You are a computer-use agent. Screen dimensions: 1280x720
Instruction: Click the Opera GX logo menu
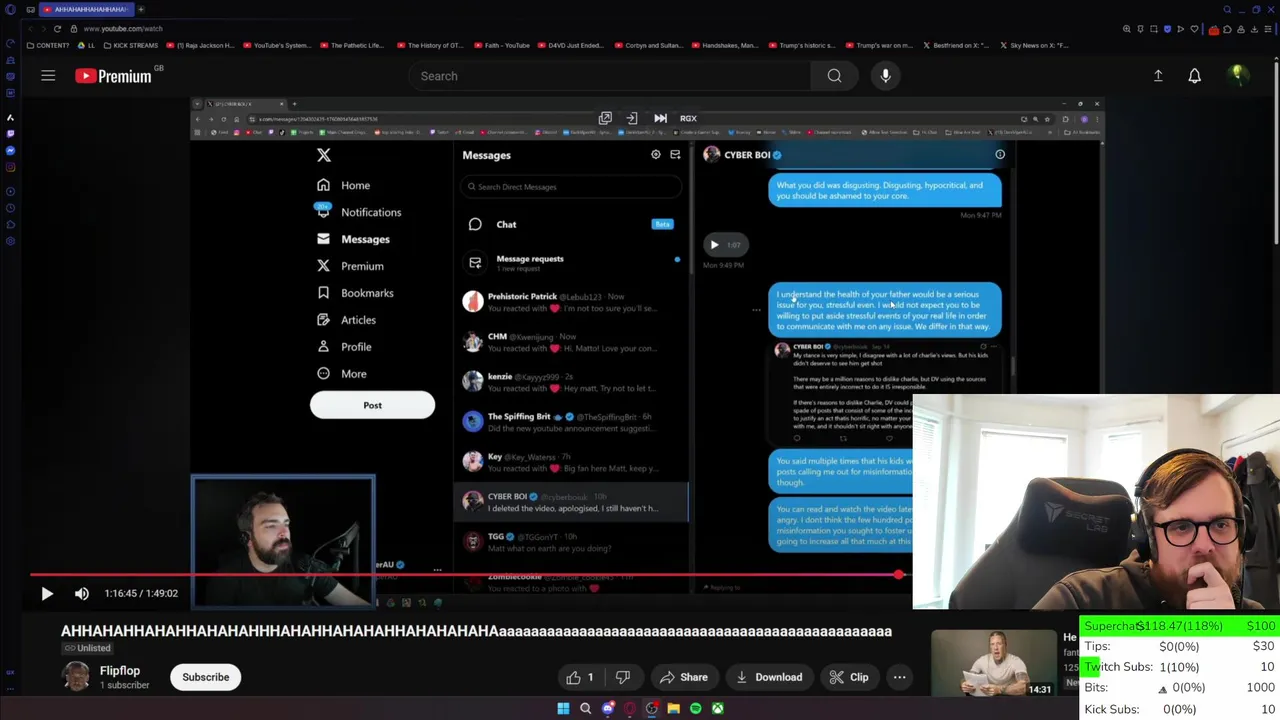pyautogui.click(x=9, y=9)
